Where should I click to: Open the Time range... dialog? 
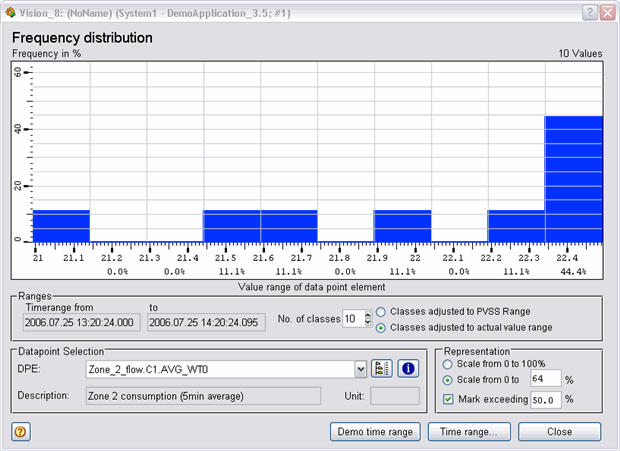[469, 431]
